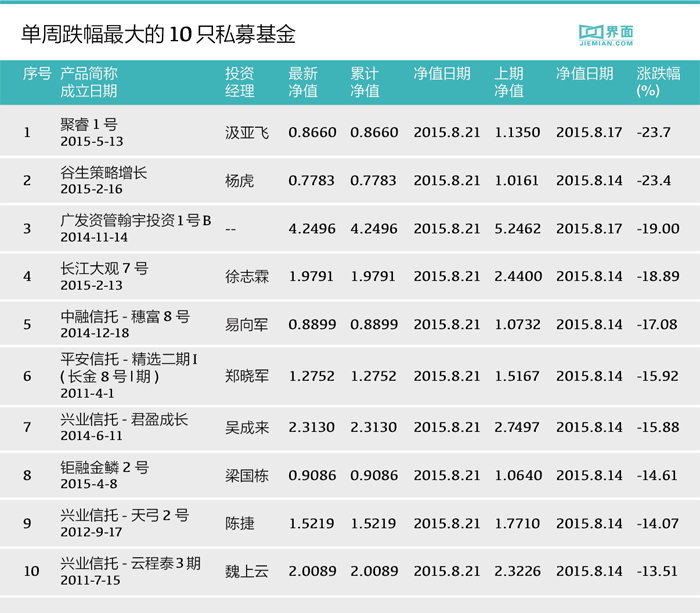Select the manager name '易向军'
The height and width of the screenshot is (613, 700).
247,325
